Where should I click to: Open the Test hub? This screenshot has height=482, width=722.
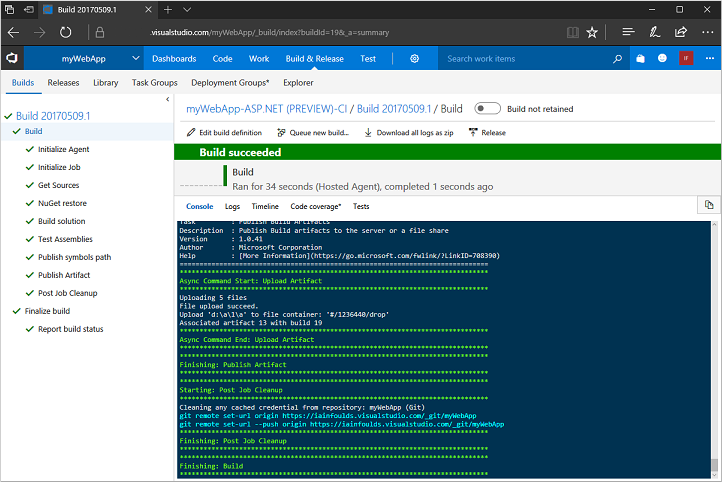[368, 58]
